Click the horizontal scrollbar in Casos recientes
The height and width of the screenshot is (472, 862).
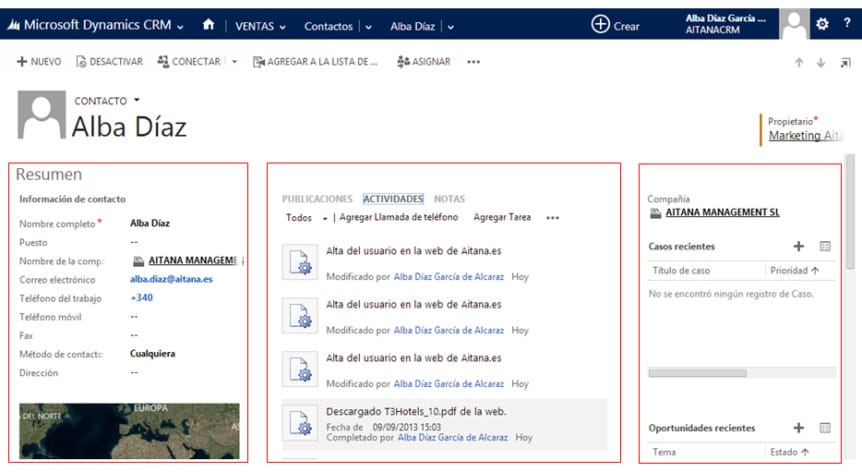tap(698, 372)
